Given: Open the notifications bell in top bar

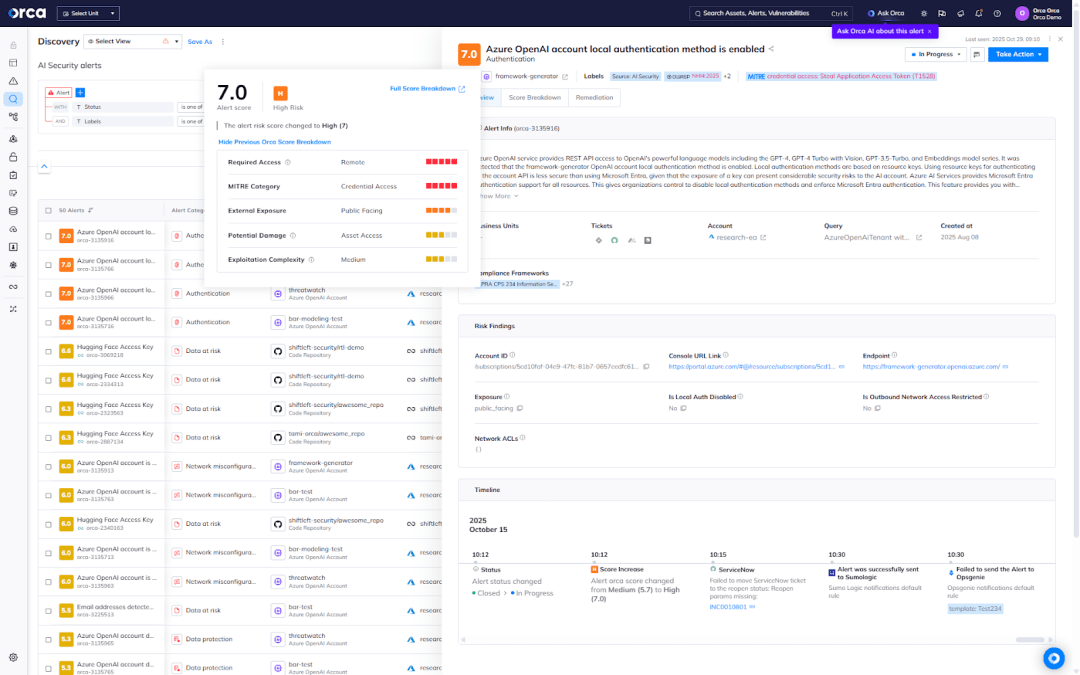Looking at the screenshot, I should 978,13.
